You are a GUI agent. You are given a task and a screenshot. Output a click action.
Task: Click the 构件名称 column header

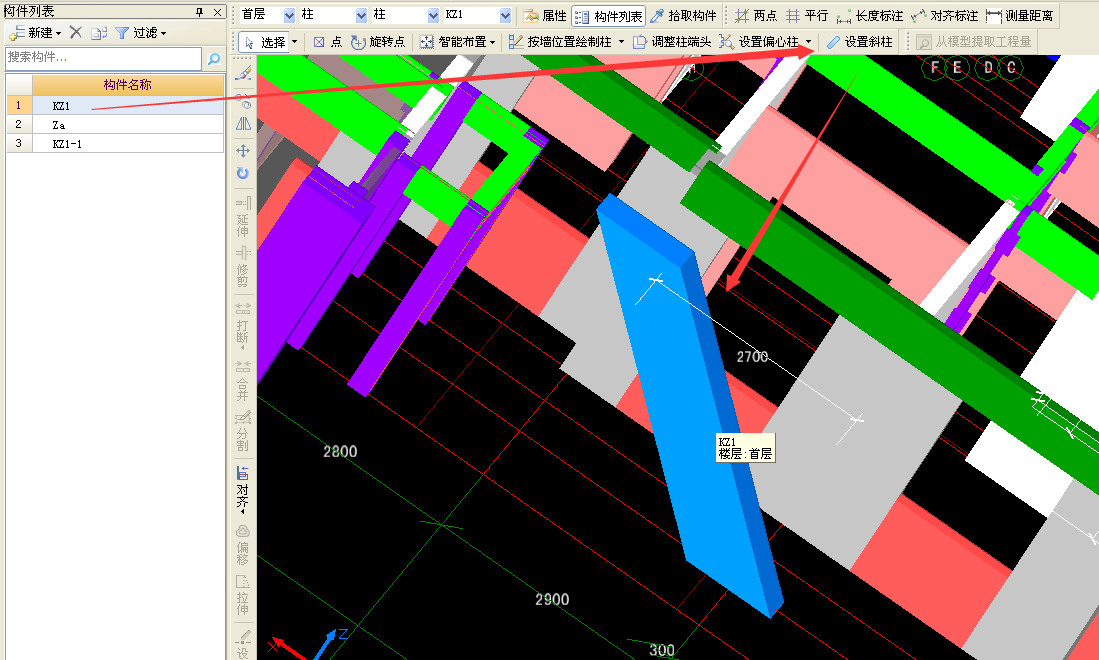pos(128,85)
